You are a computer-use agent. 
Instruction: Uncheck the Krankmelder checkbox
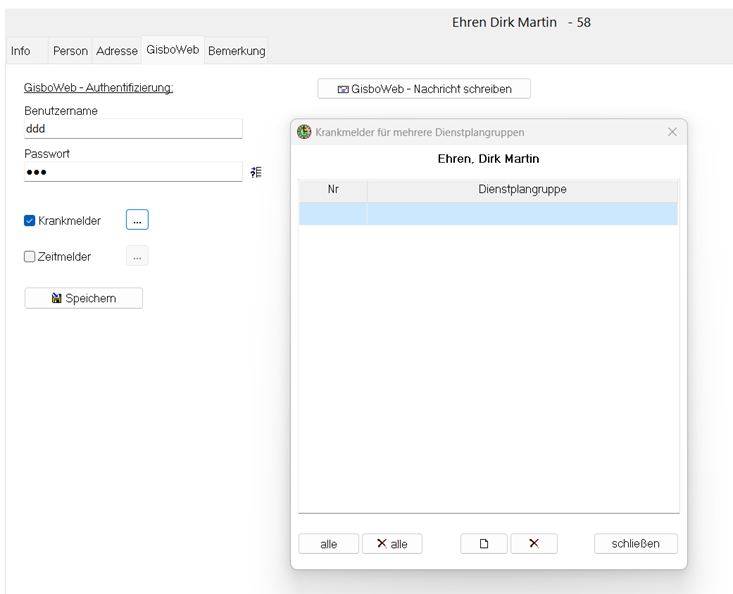pyautogui.click(x=30, y=220)
